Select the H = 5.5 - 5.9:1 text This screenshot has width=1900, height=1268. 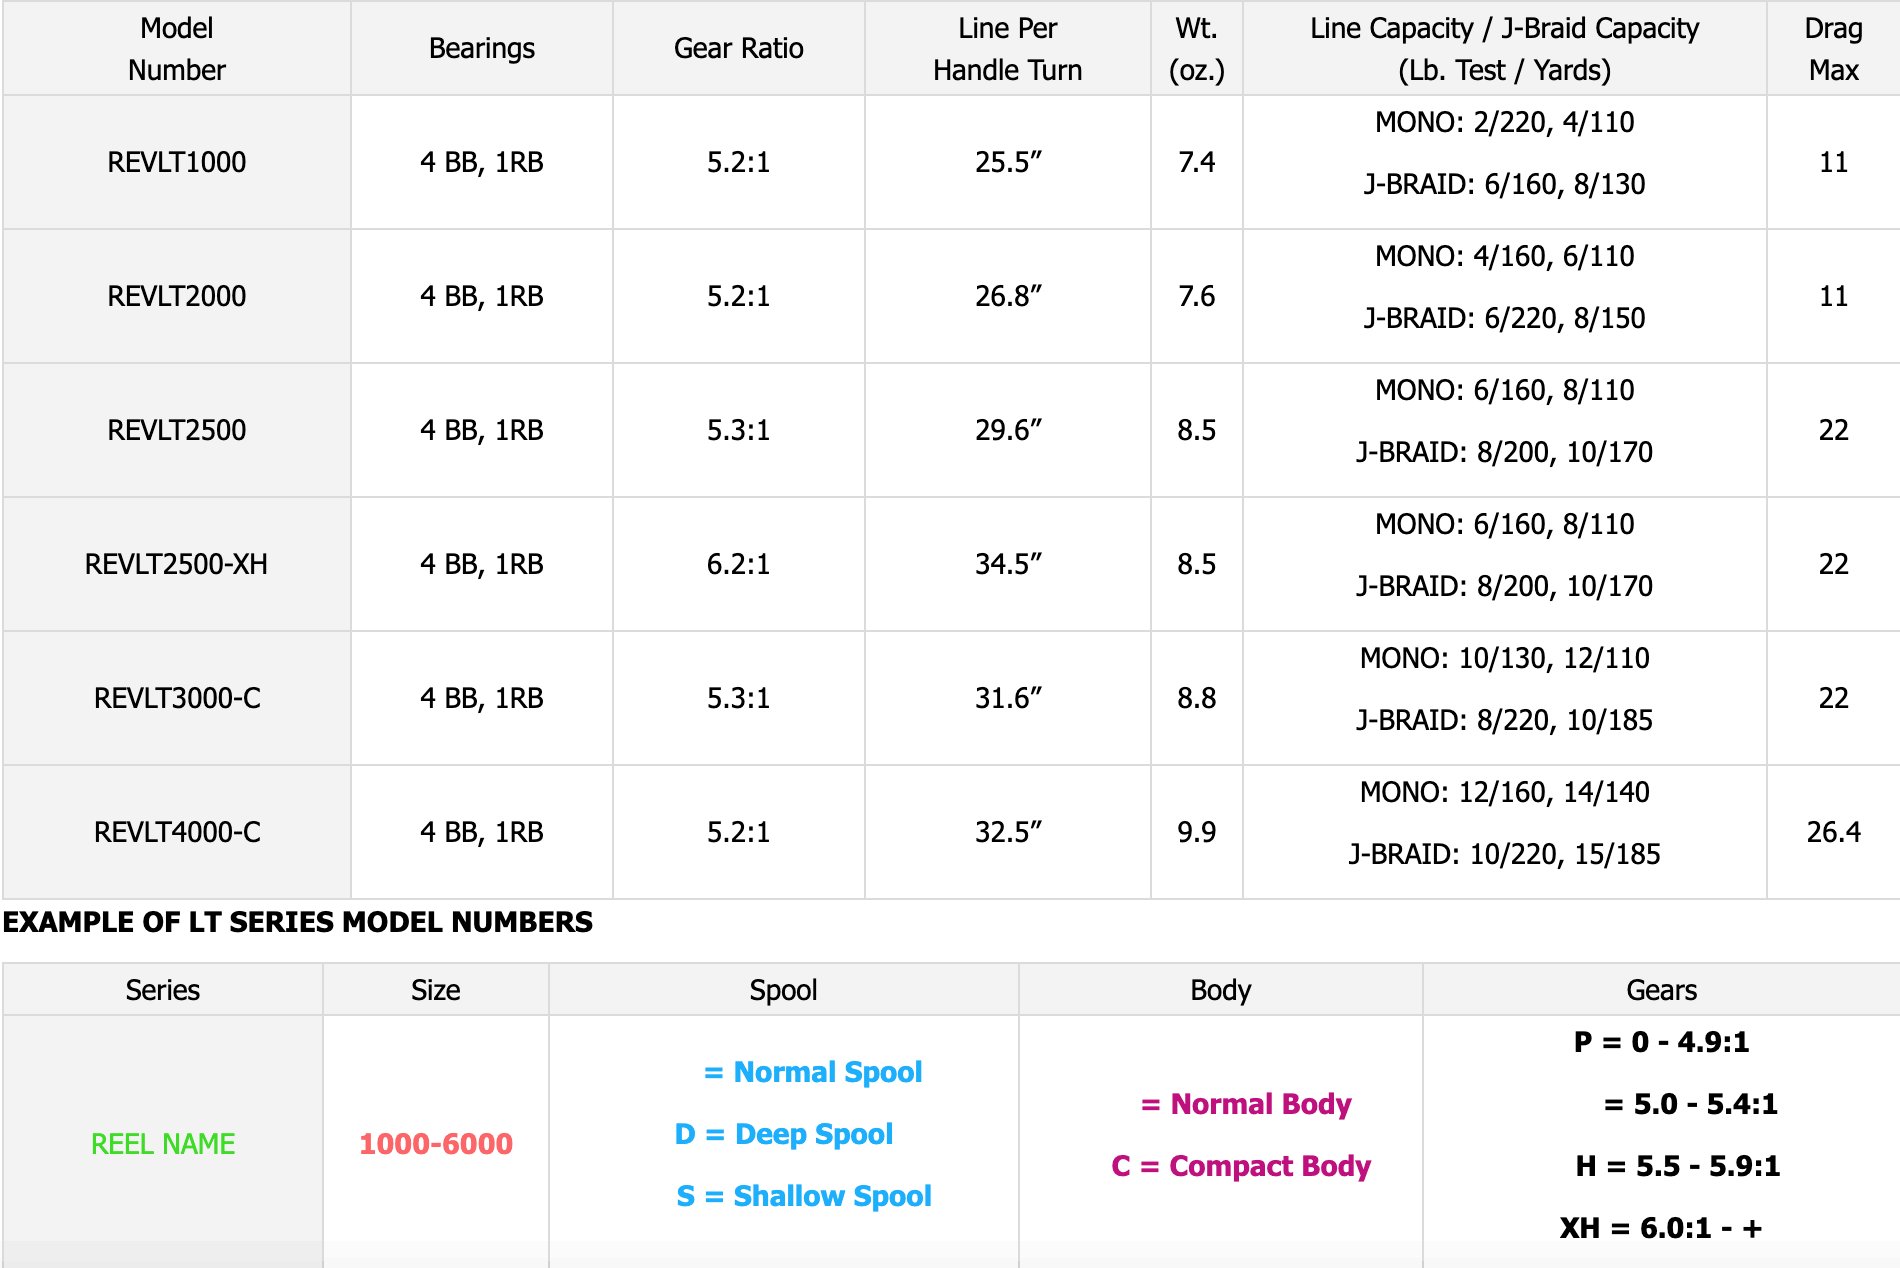point(1678,1166)
